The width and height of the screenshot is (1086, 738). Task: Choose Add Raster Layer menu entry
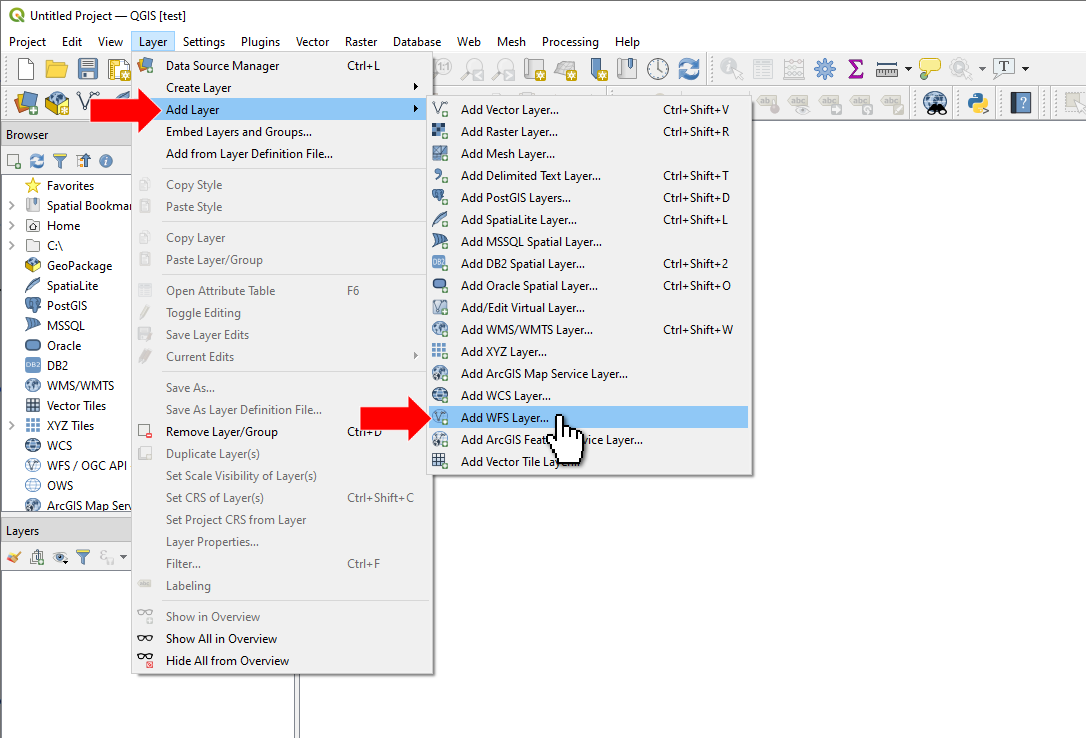tap(589, 132)
